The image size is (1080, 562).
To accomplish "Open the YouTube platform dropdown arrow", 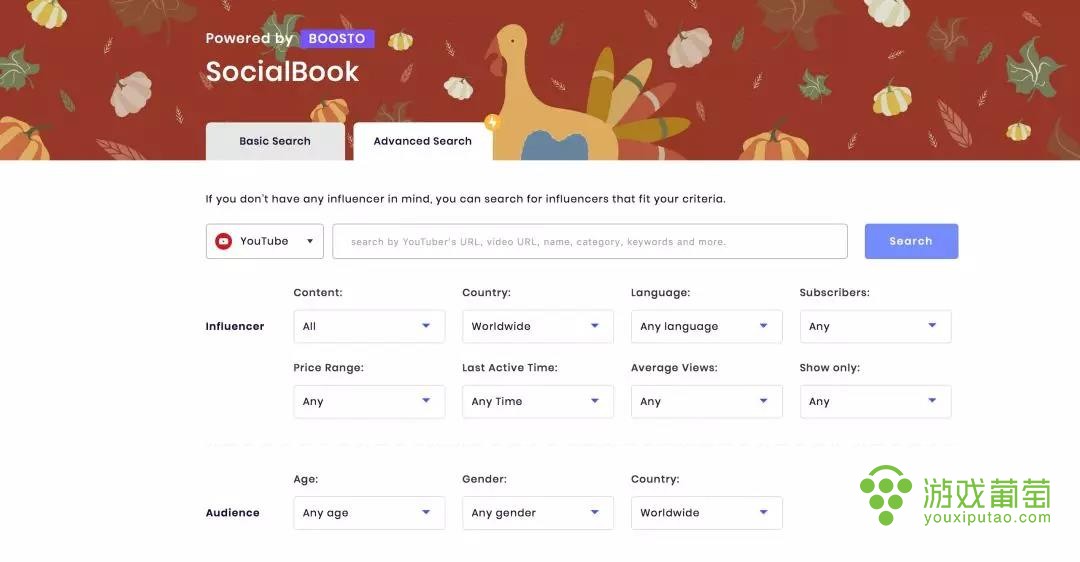I will pos(310,241).
